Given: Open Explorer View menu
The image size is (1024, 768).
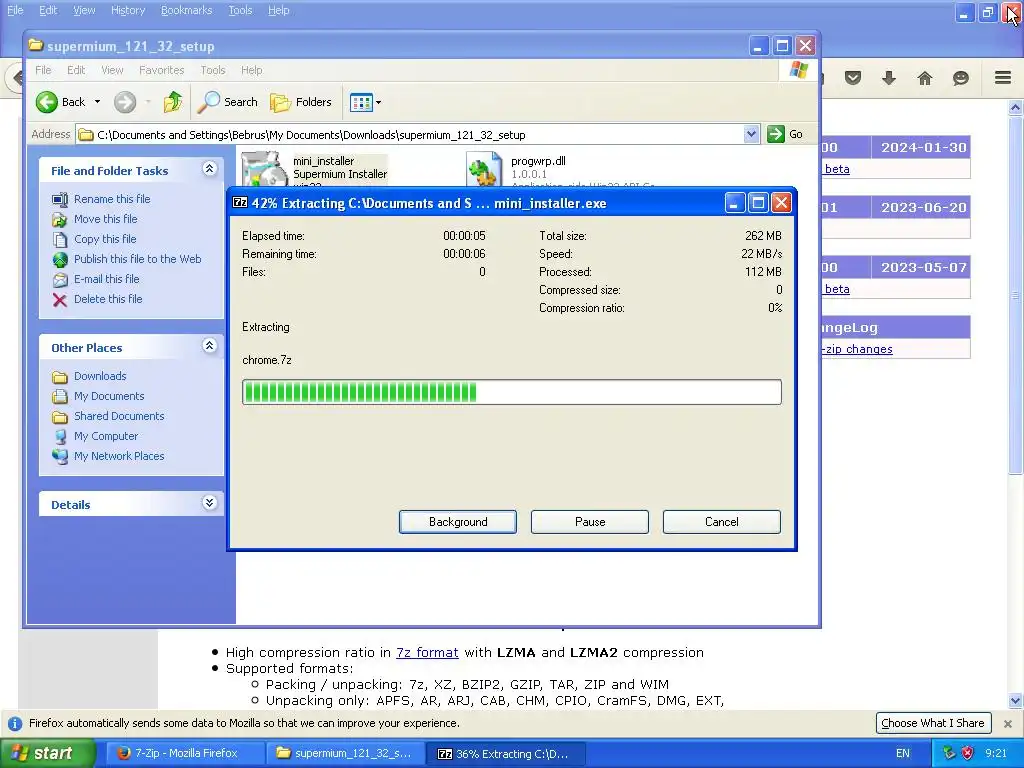Looking at the screenshot, I should (112, 70).
